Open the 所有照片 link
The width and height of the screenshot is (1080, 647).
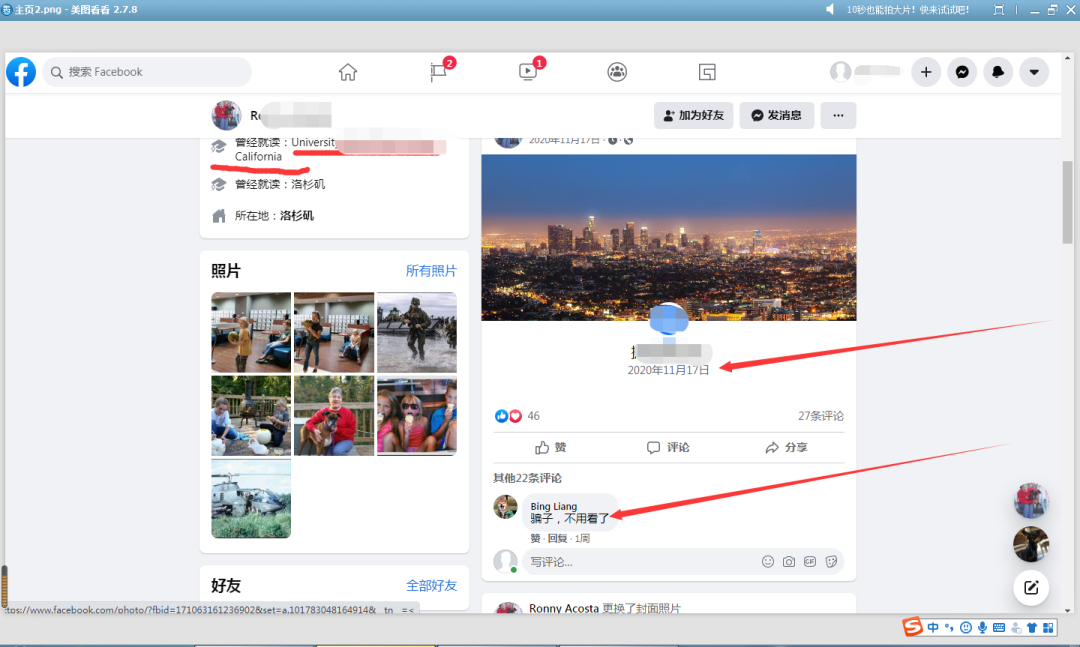[x=431, y=271]
